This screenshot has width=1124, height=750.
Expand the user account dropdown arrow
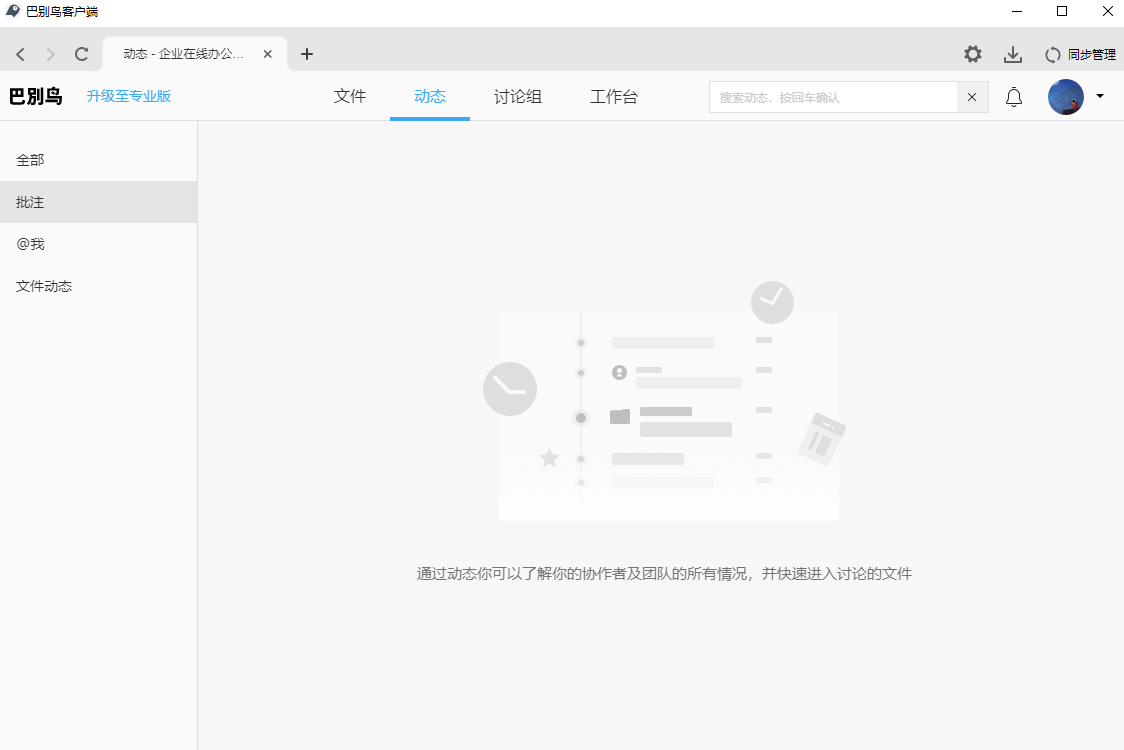(x=1100, y=97)
